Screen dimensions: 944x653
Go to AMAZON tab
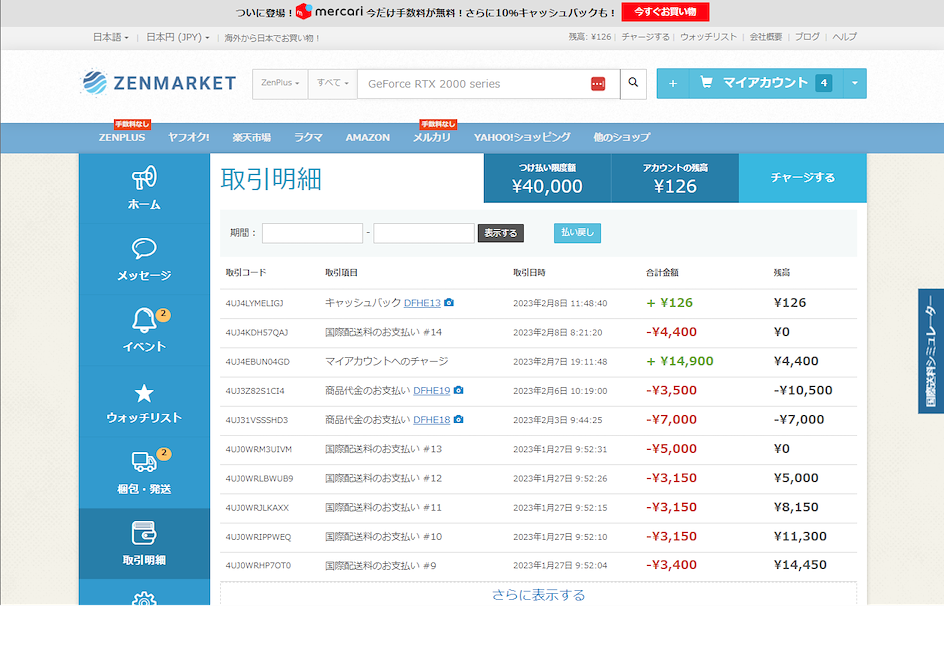367,137
